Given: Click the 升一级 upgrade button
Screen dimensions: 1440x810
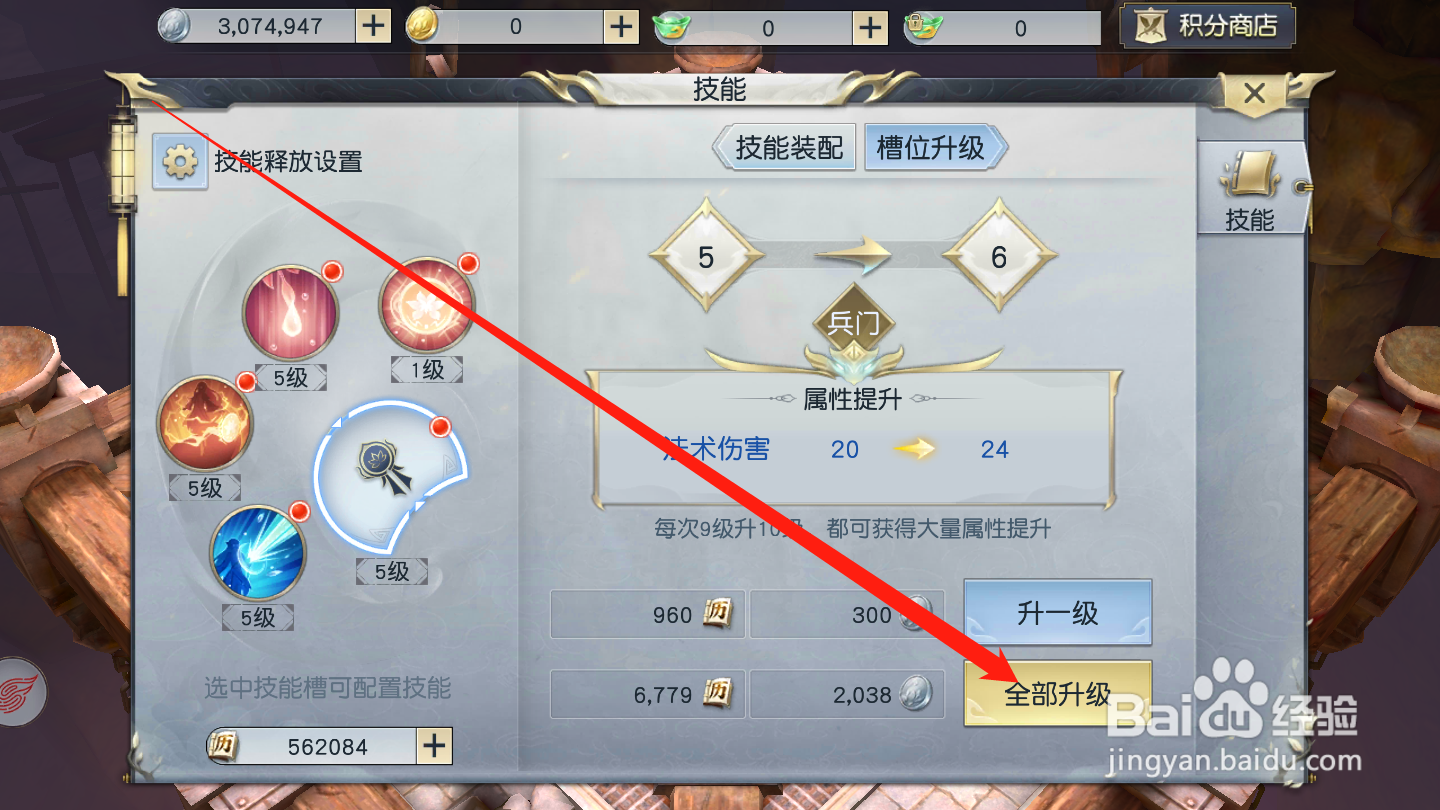Looking at the screenshot, I should 1058,613.
